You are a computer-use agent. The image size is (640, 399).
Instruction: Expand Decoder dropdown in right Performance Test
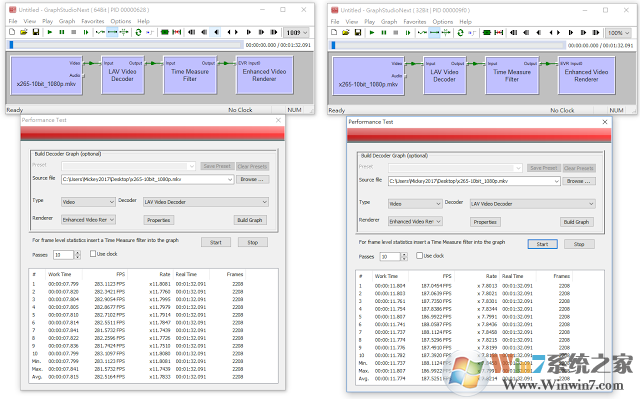(x=591, y=204)
